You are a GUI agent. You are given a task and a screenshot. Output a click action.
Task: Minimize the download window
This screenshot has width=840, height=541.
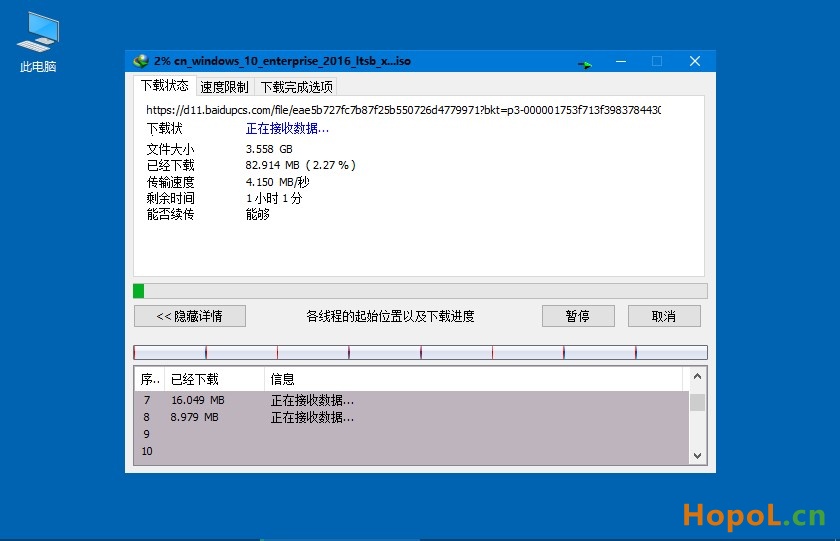[x=621, y=61]
